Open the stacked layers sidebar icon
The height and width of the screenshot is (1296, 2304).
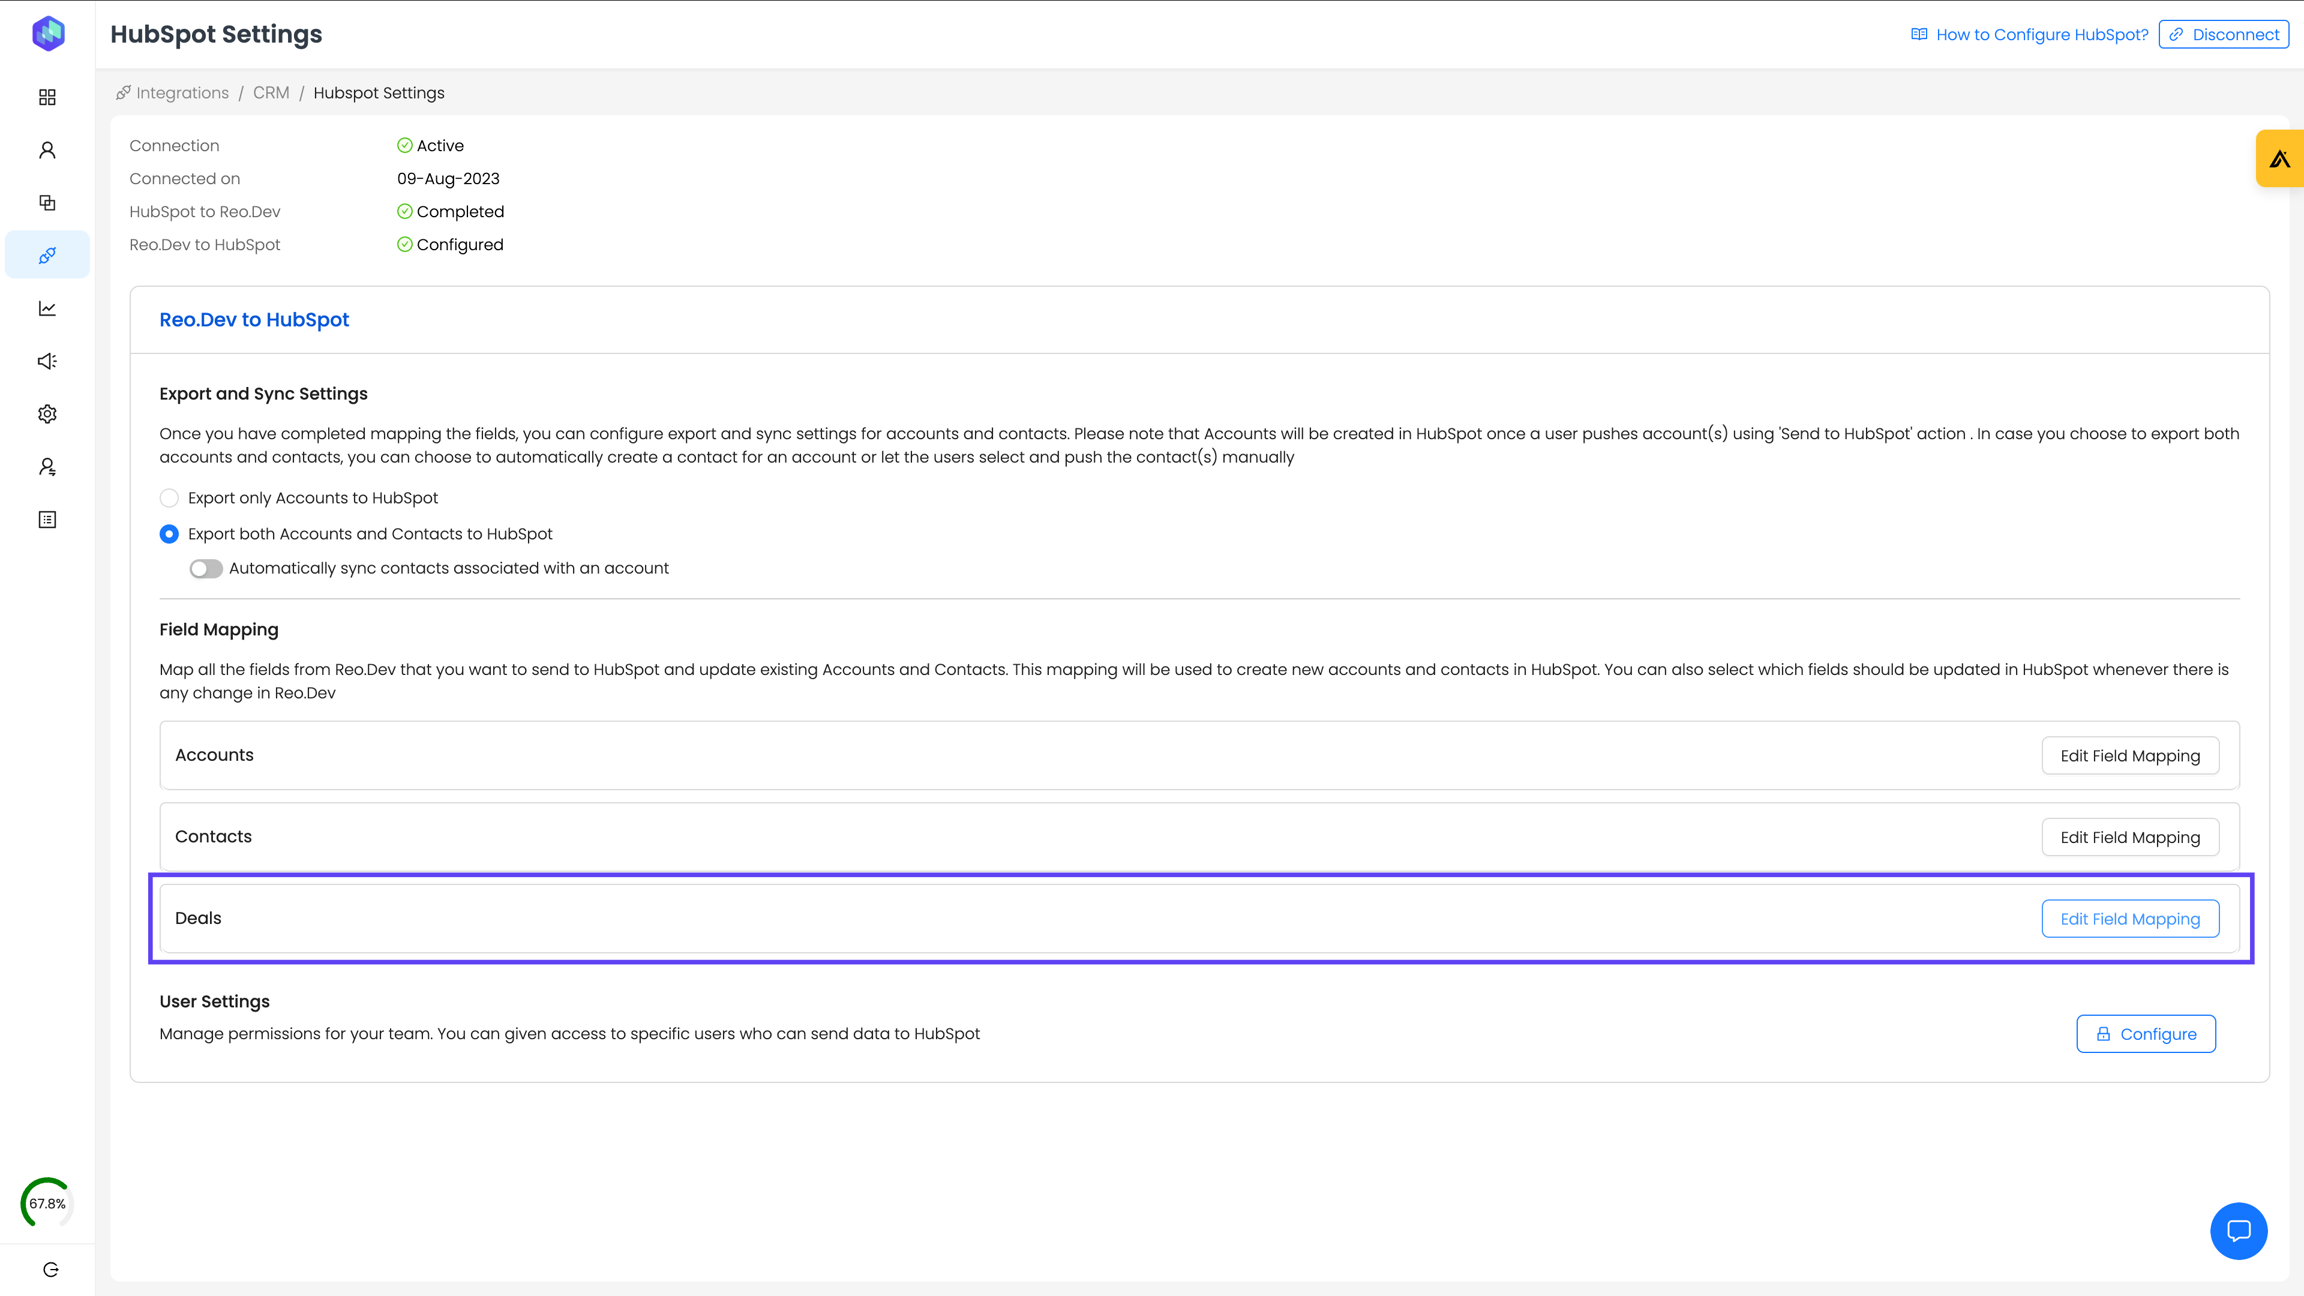pyautogui.click(x=47, y=203)
